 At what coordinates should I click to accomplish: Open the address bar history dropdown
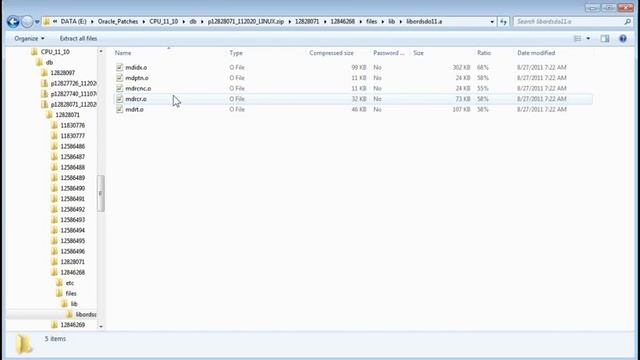click(x=492, y=22)
